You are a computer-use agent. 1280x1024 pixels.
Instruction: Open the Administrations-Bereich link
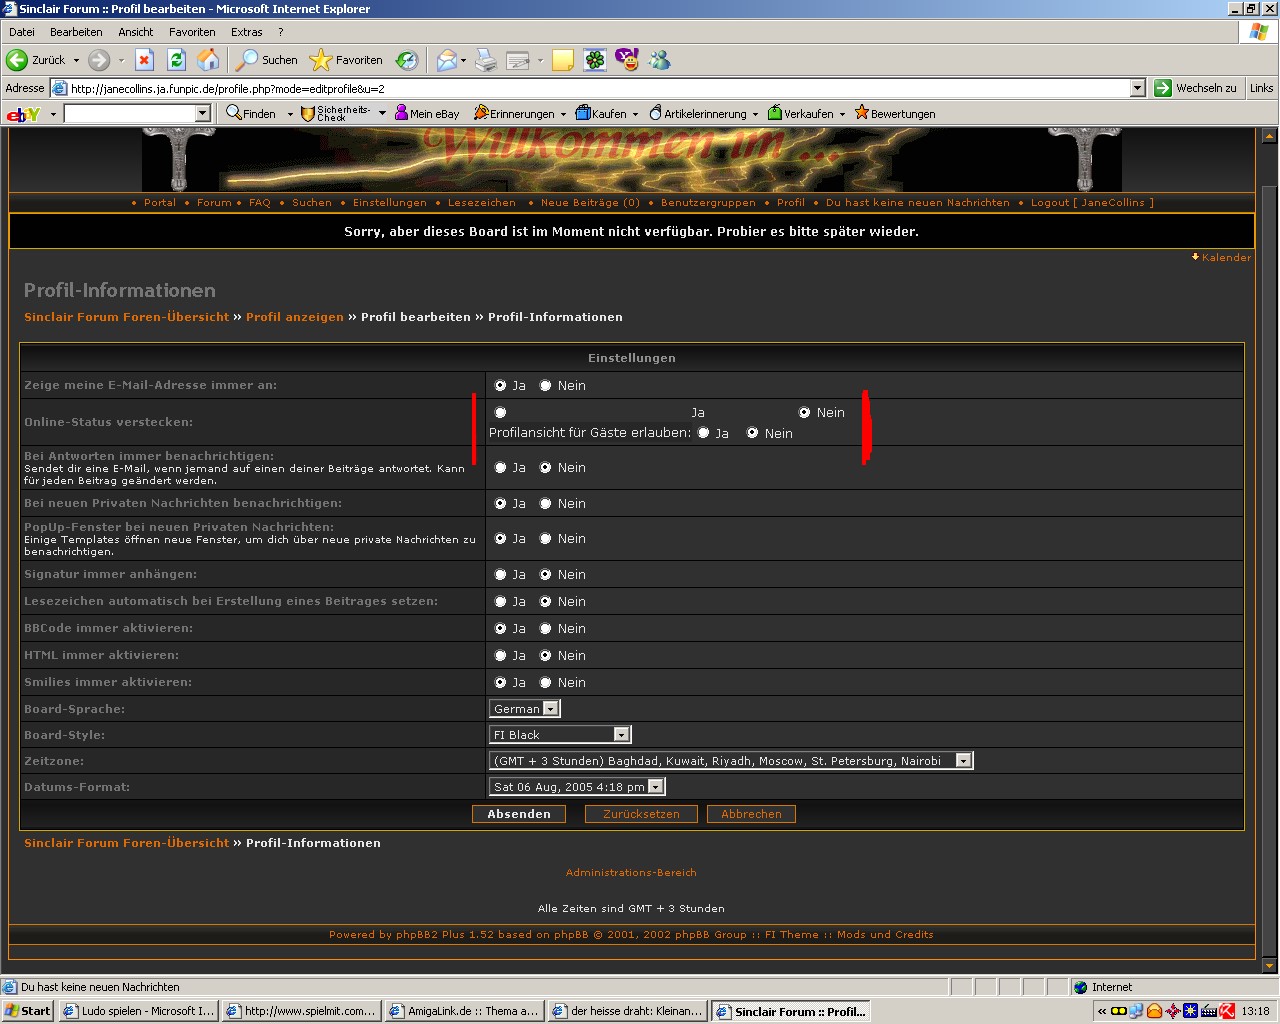point(631,873)
